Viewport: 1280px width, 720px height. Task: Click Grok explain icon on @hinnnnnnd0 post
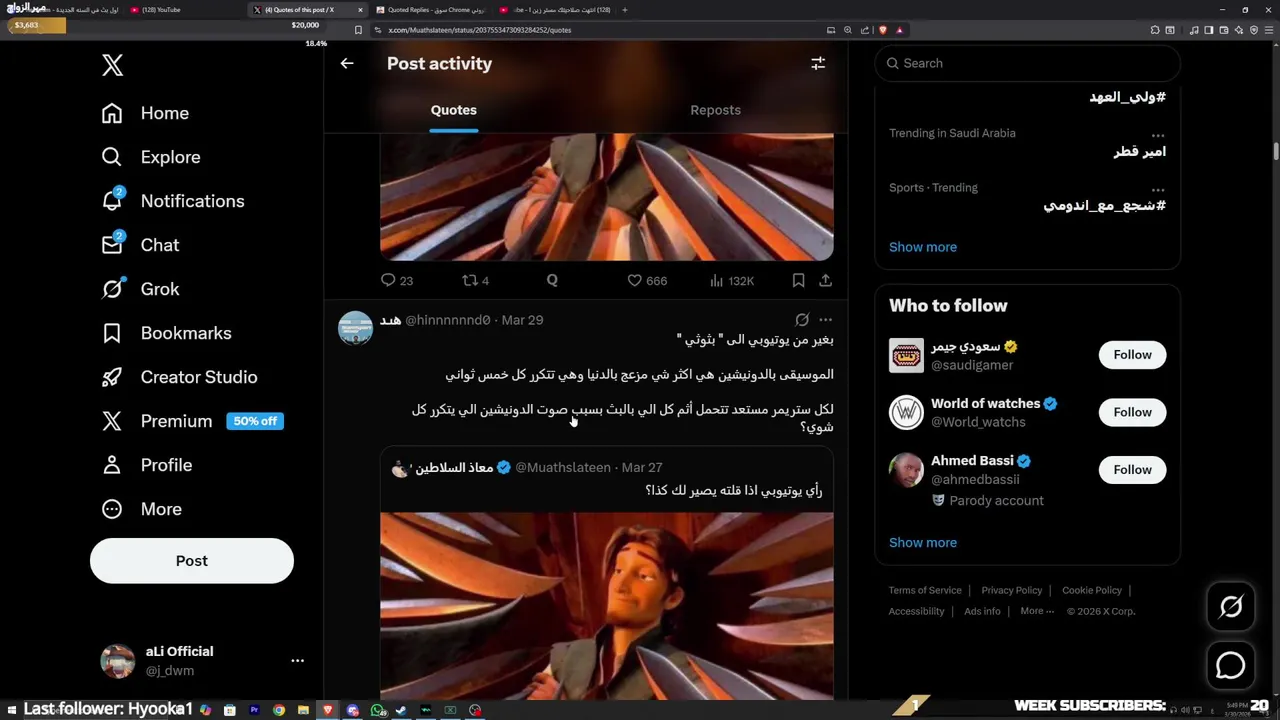pos(802,320)
